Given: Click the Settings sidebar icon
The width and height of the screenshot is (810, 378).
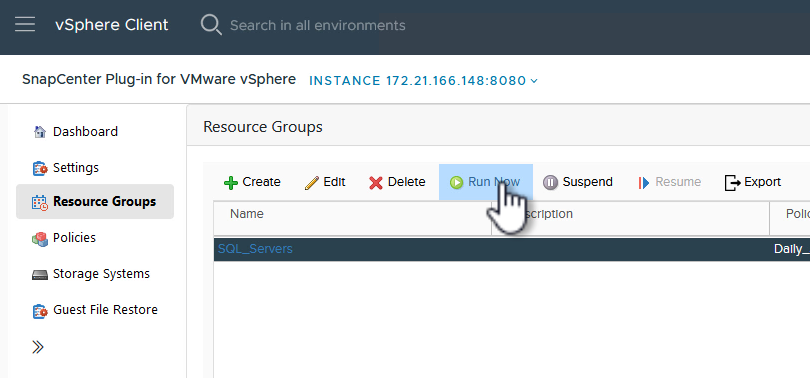Looking at the screenshot, I should [x=40, y=168].
